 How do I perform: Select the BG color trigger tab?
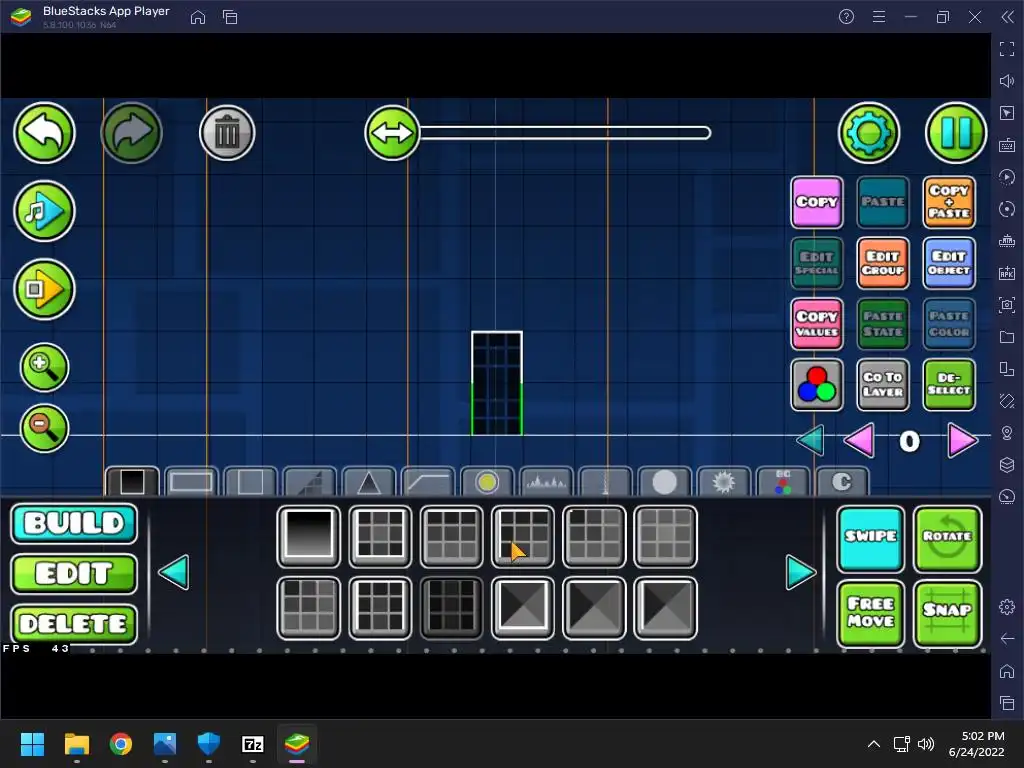[782, 482]
